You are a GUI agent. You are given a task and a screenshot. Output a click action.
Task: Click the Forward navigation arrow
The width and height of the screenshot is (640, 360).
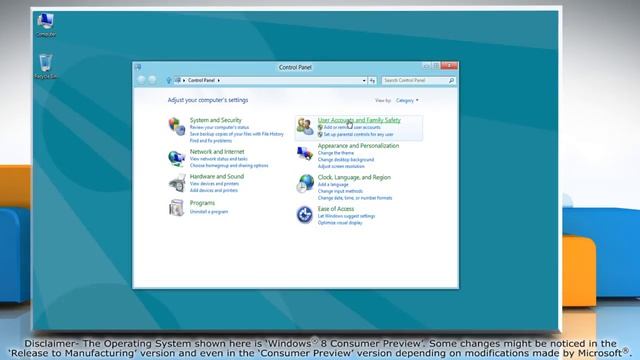tap(152, 80)
